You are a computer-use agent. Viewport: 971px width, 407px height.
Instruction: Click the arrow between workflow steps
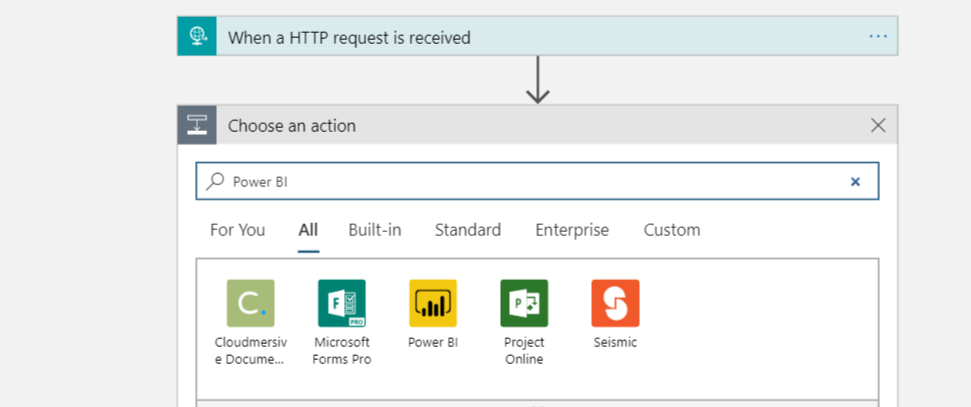click(x=538, y=79)
